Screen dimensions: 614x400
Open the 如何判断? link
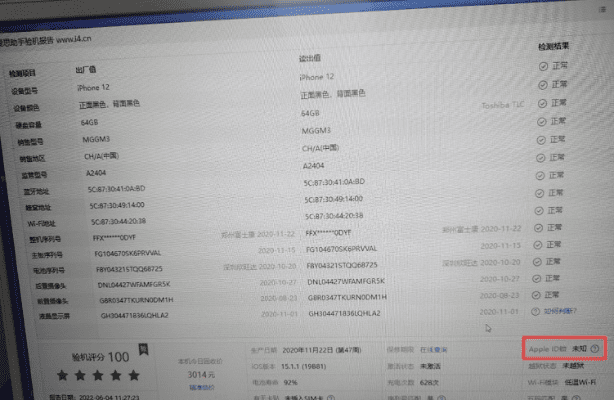(x=560, y=311)
